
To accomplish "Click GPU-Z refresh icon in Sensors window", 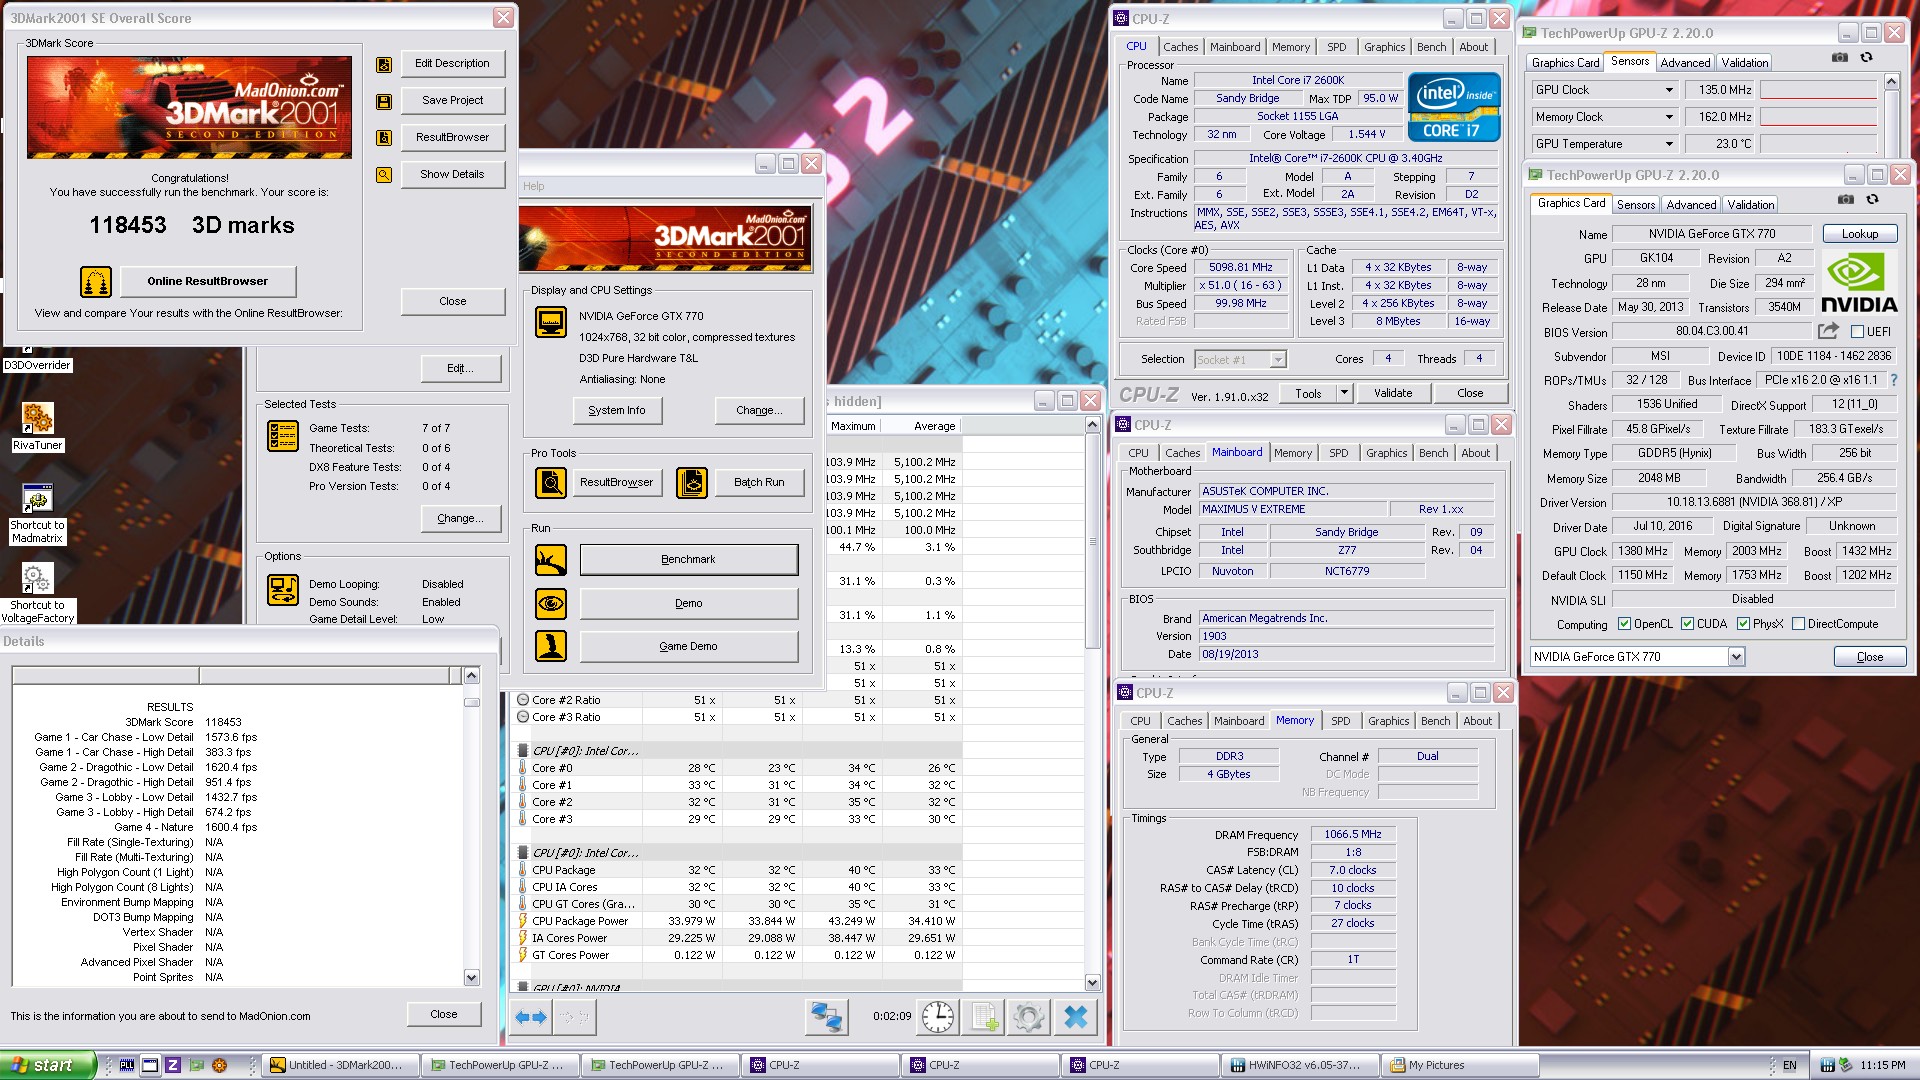I will [1866, 57].
